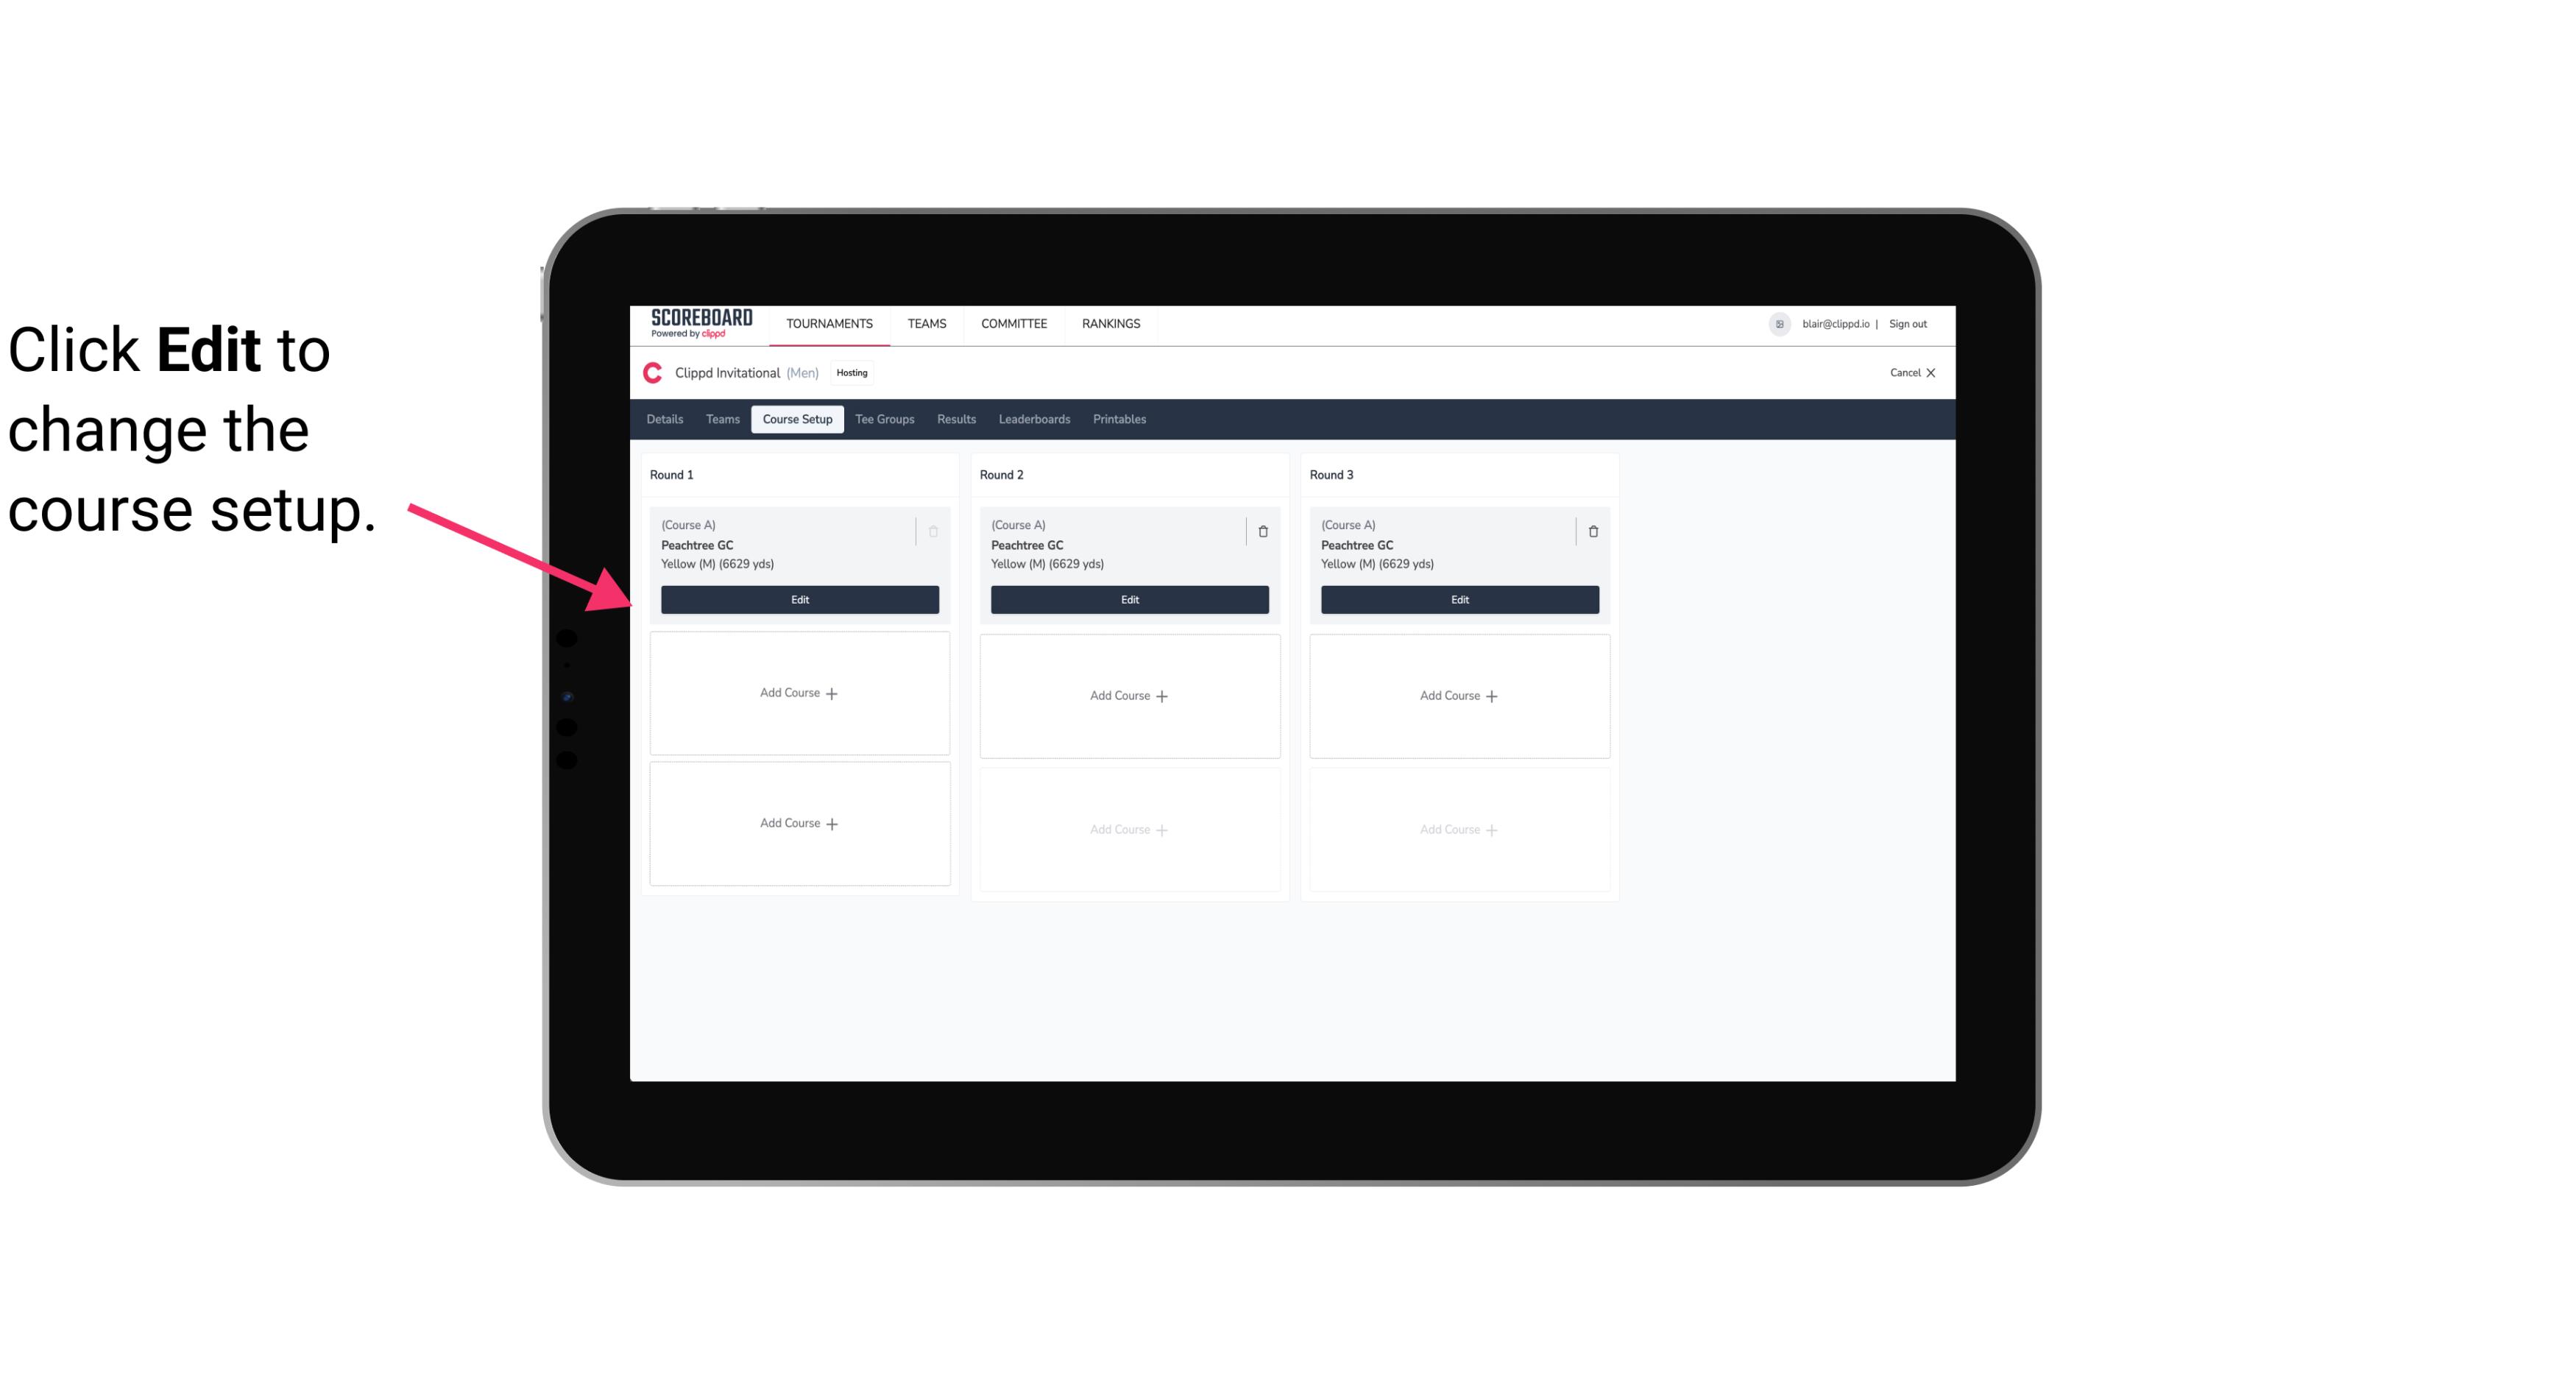The image size is (2576, 1386).
Task: Expand the Add Course slot in Round 3
Action: 1459,695
